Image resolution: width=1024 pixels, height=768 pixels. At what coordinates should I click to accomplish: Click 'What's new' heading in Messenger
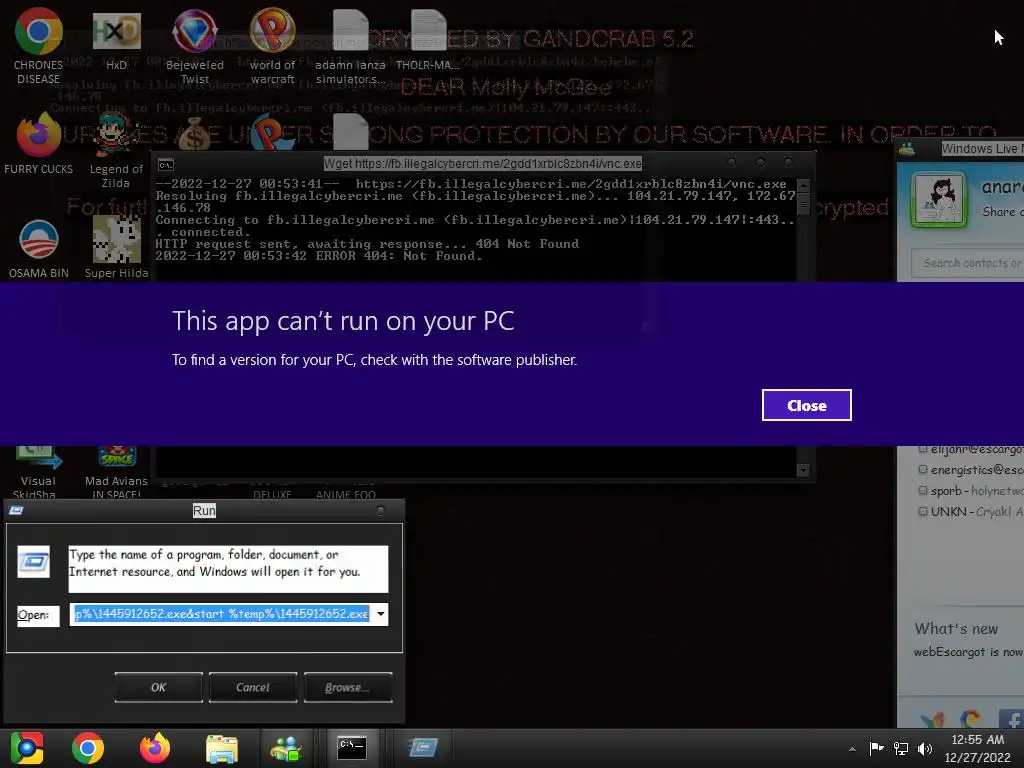point(956,629)
